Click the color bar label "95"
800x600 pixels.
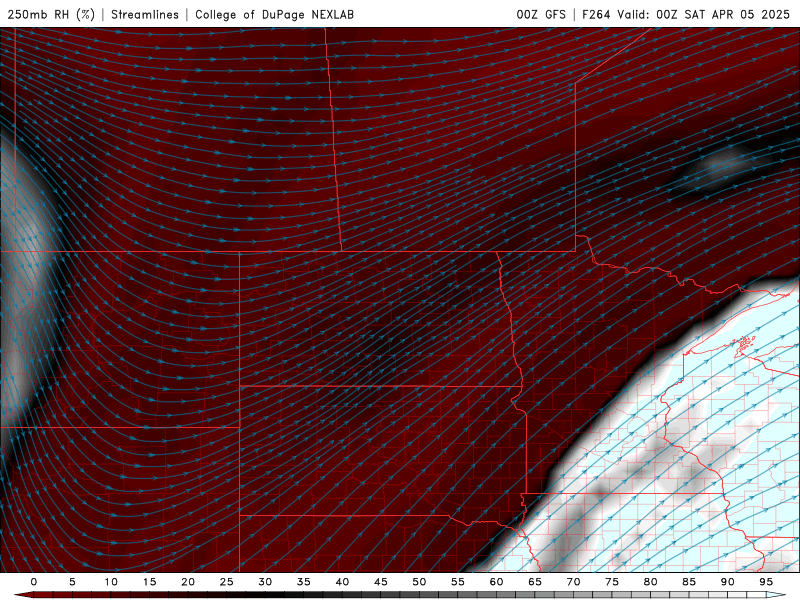coord(765,582)
